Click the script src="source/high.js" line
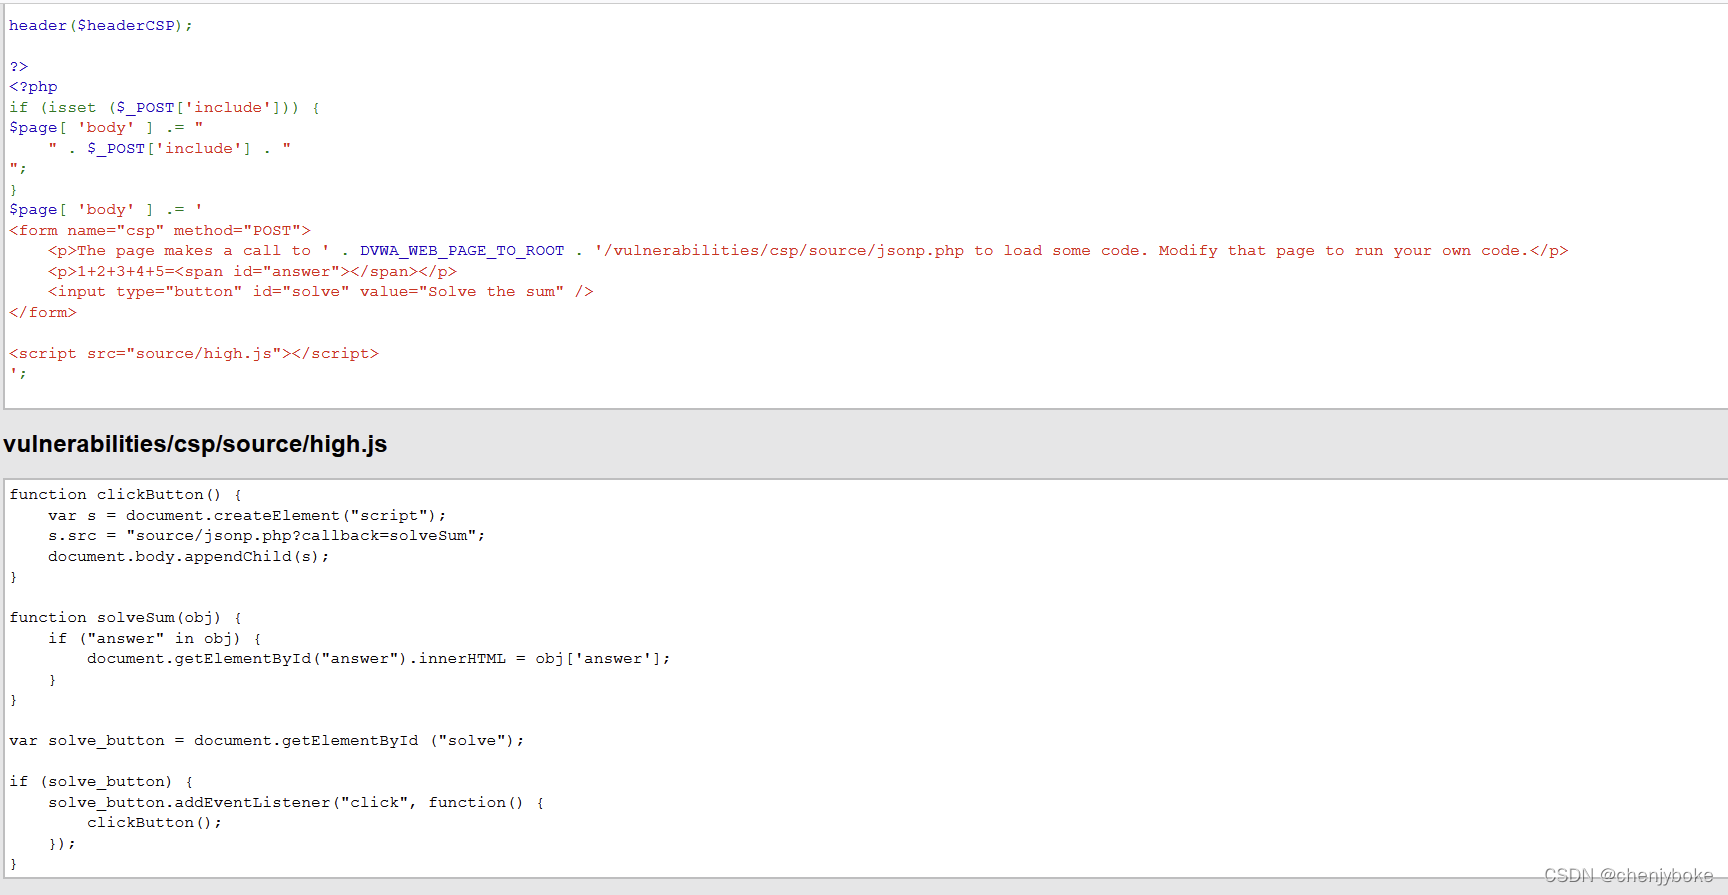The width and height of the screenshot is (1728, 895). 194,354
